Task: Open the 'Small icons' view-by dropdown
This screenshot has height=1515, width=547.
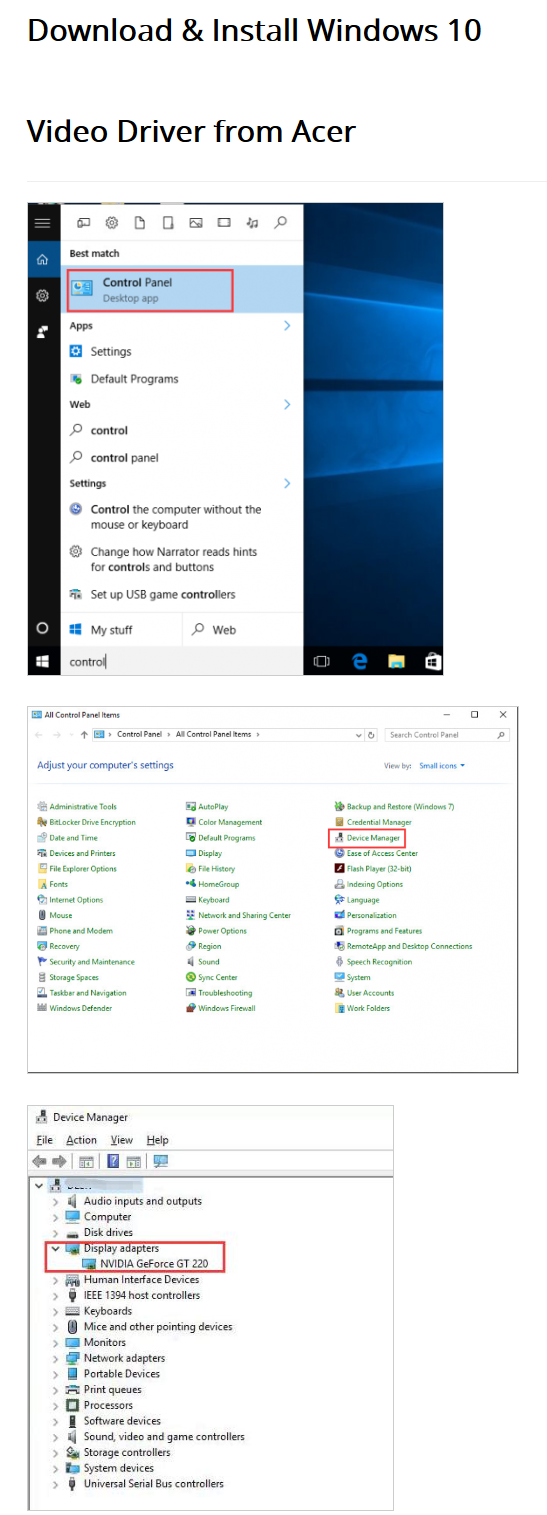Action: [x=443, y=766]
